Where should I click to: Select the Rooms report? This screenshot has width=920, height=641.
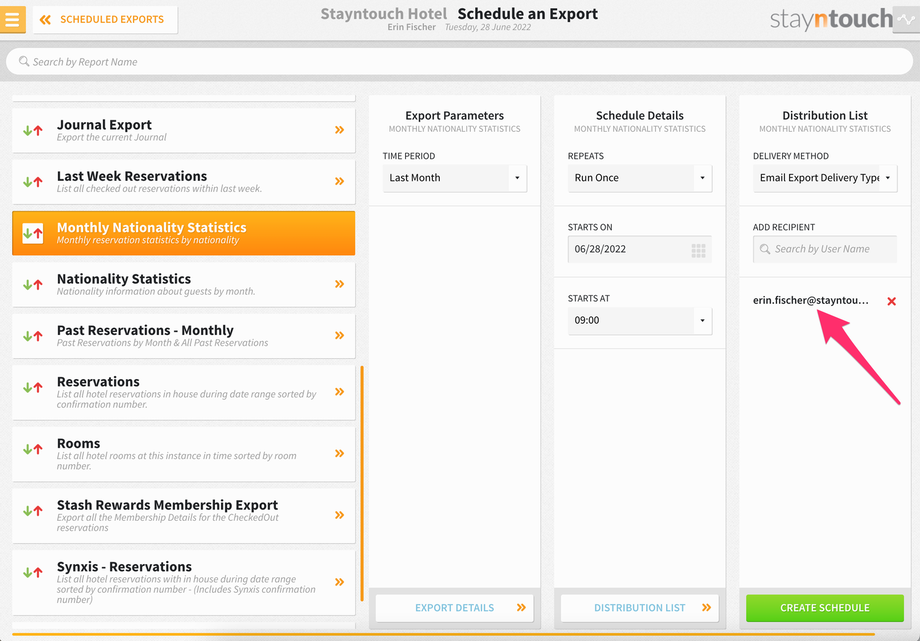point(184,454)
